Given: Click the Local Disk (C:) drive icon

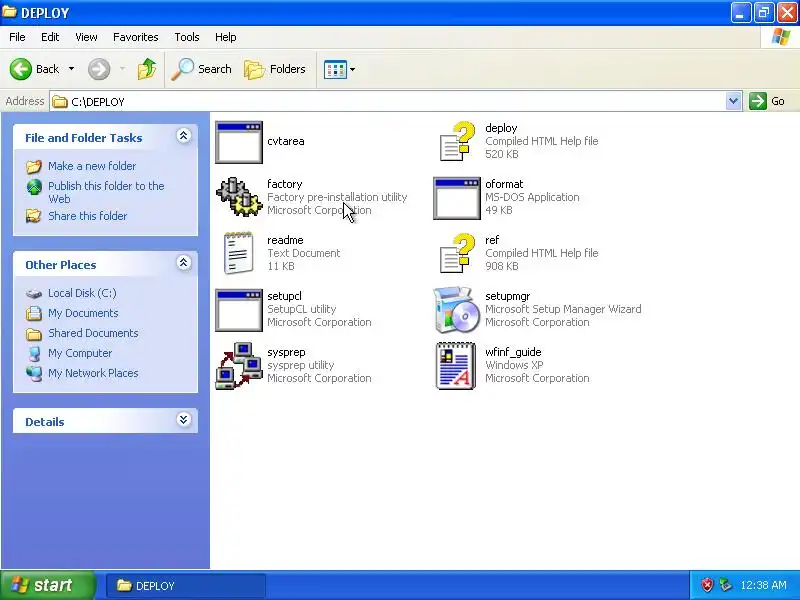Looking at the screenshot, I should (x=34, y=293).
